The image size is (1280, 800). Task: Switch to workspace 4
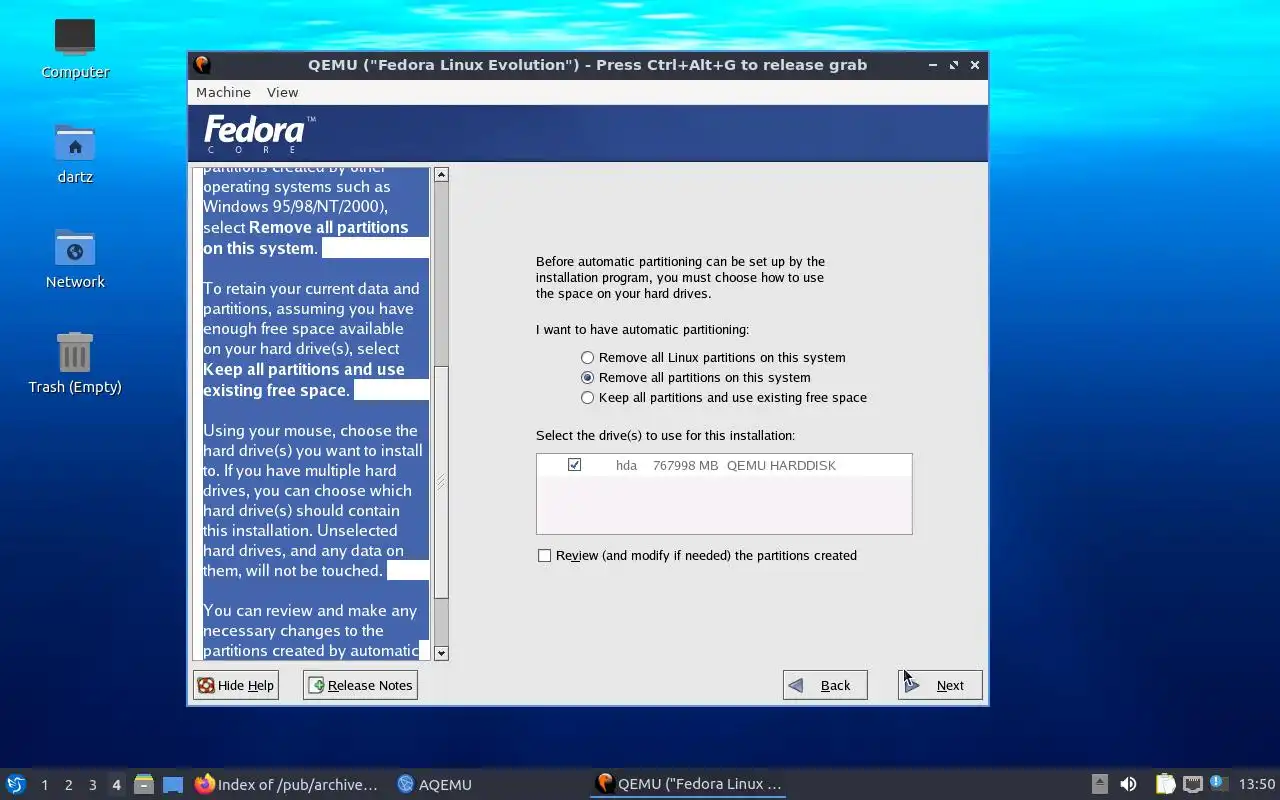click(116, 784)
